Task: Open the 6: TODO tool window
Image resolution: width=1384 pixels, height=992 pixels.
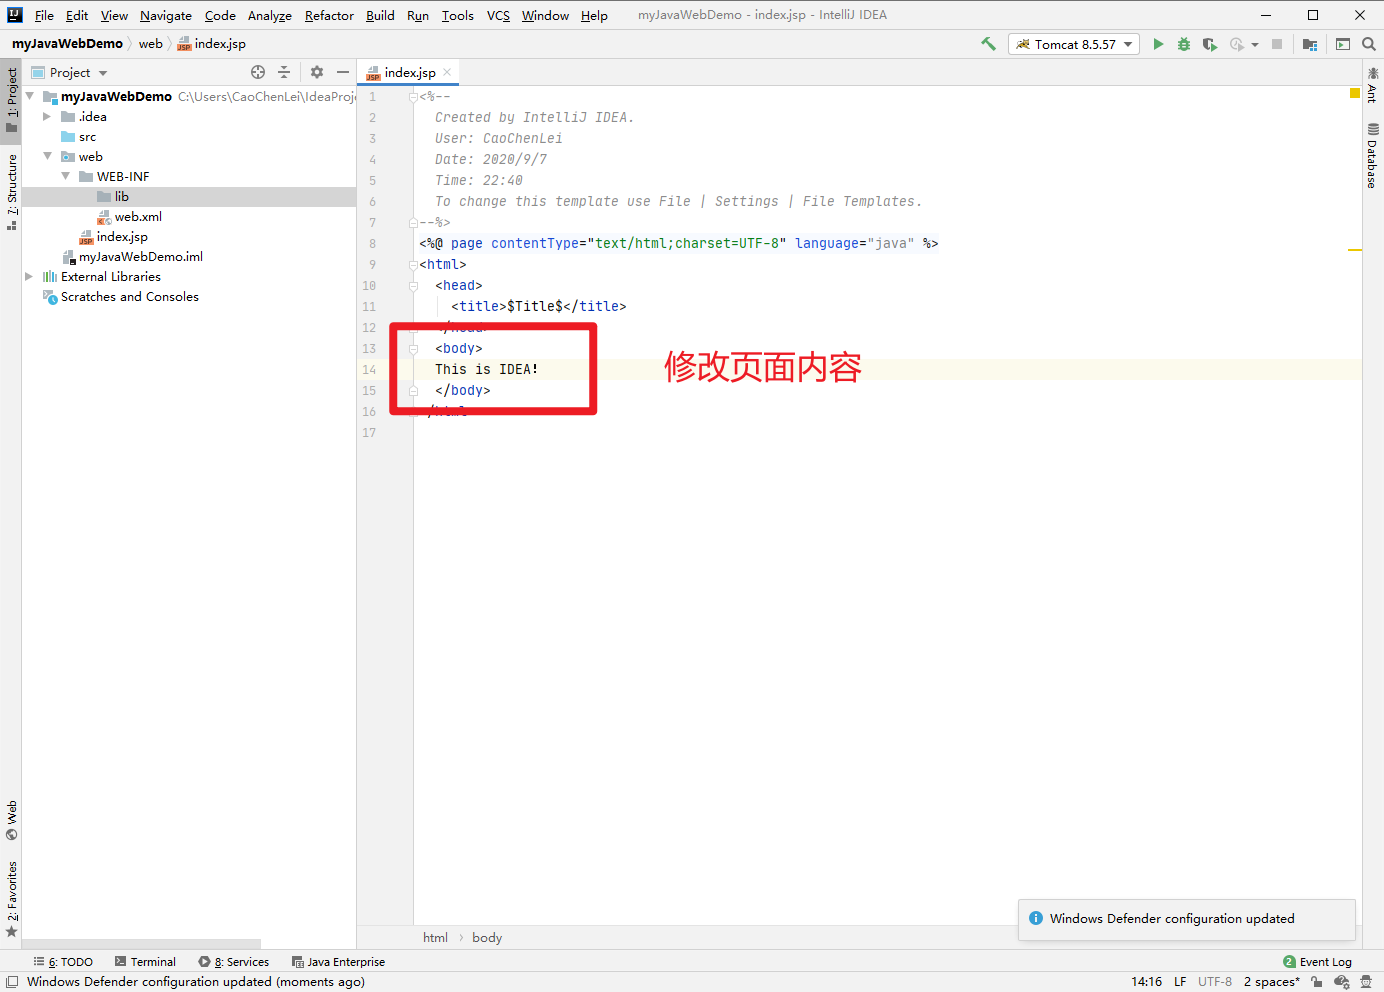Action: click(x=63, y=962)
